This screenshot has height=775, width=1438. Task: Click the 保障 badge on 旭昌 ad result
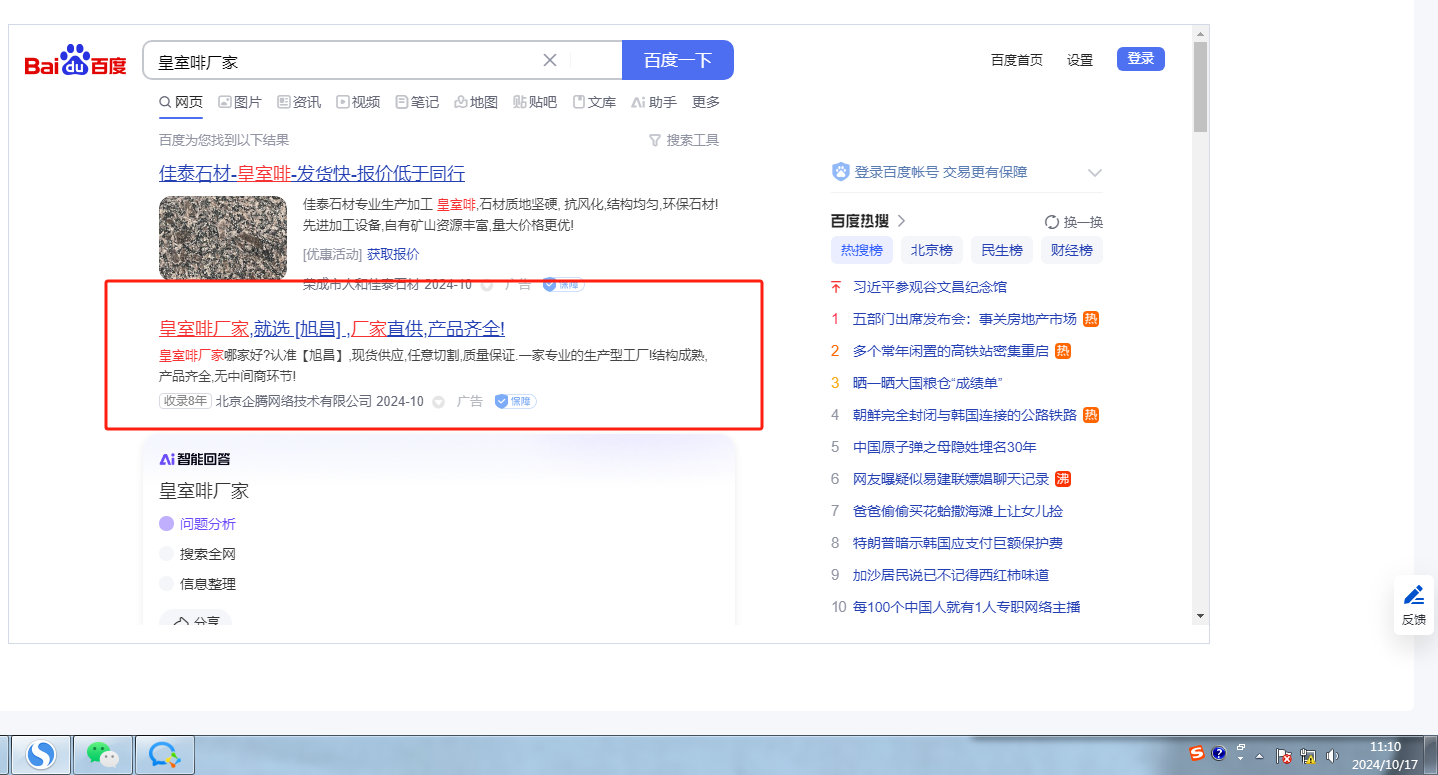(515, 401)
